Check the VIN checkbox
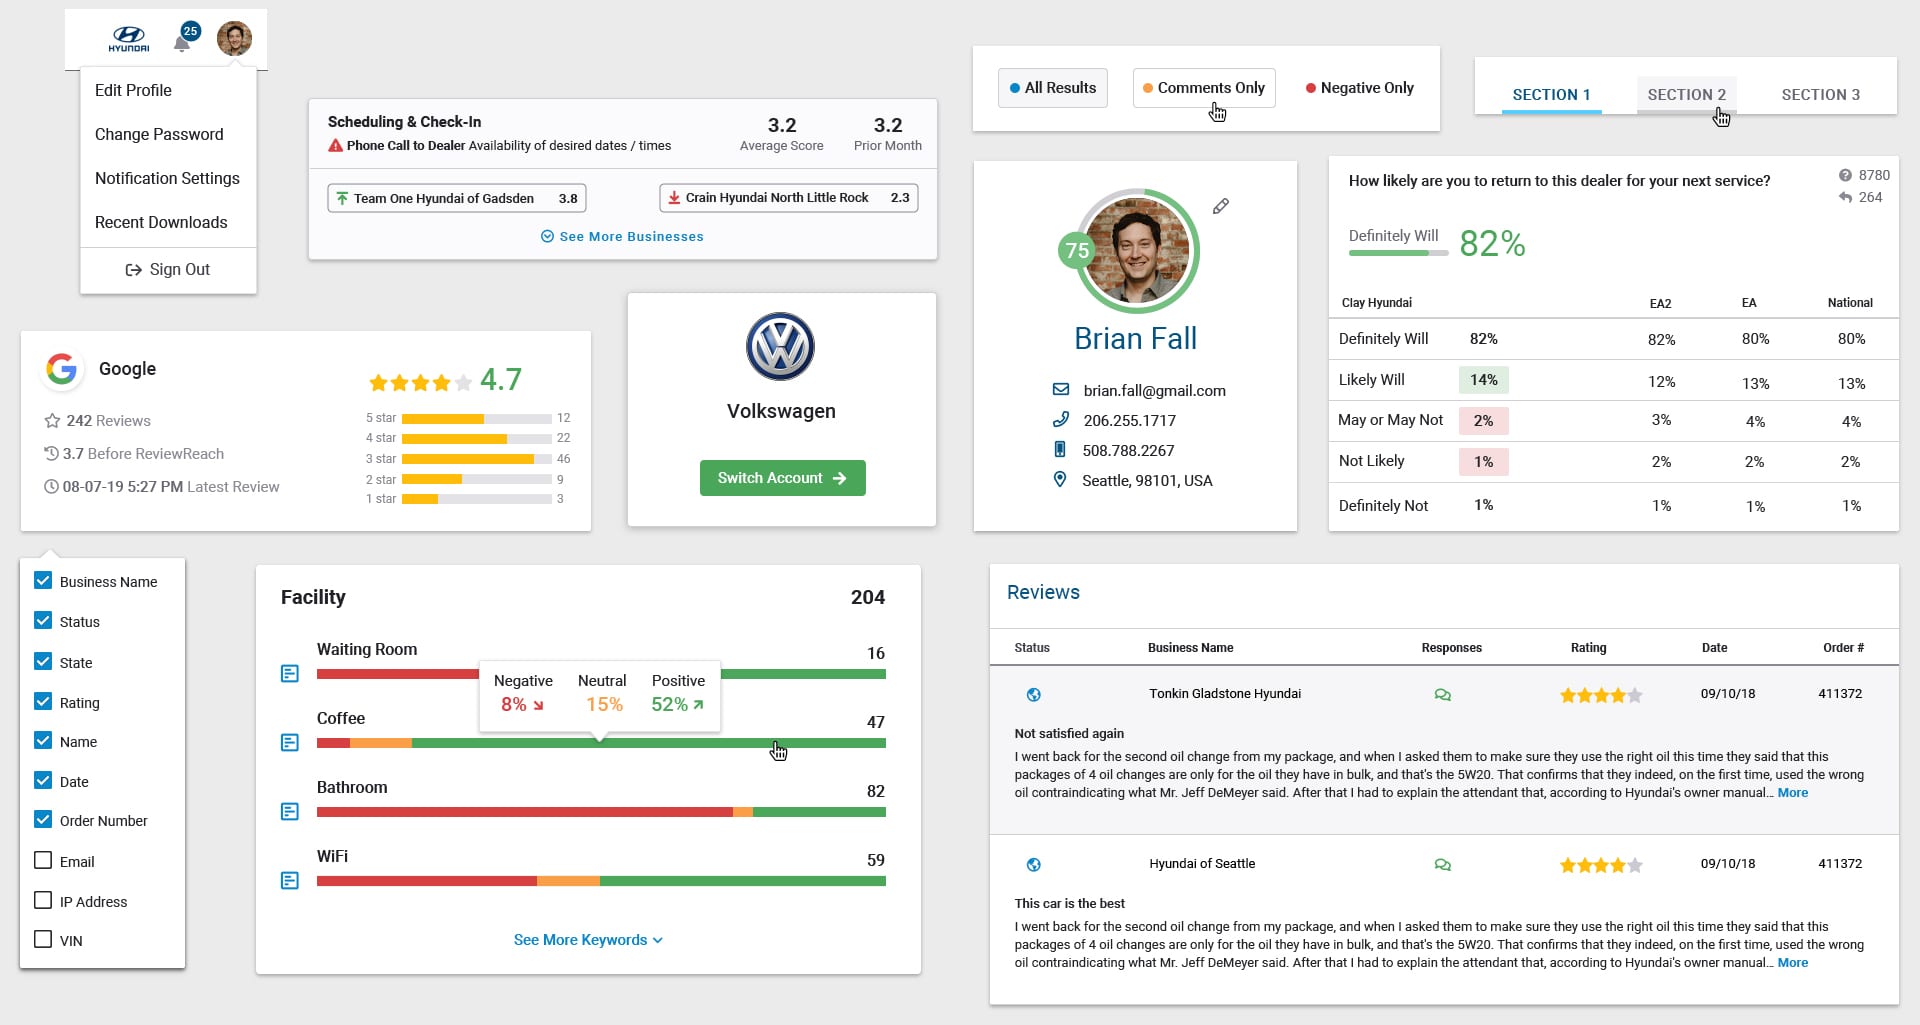 click(43, 940)
